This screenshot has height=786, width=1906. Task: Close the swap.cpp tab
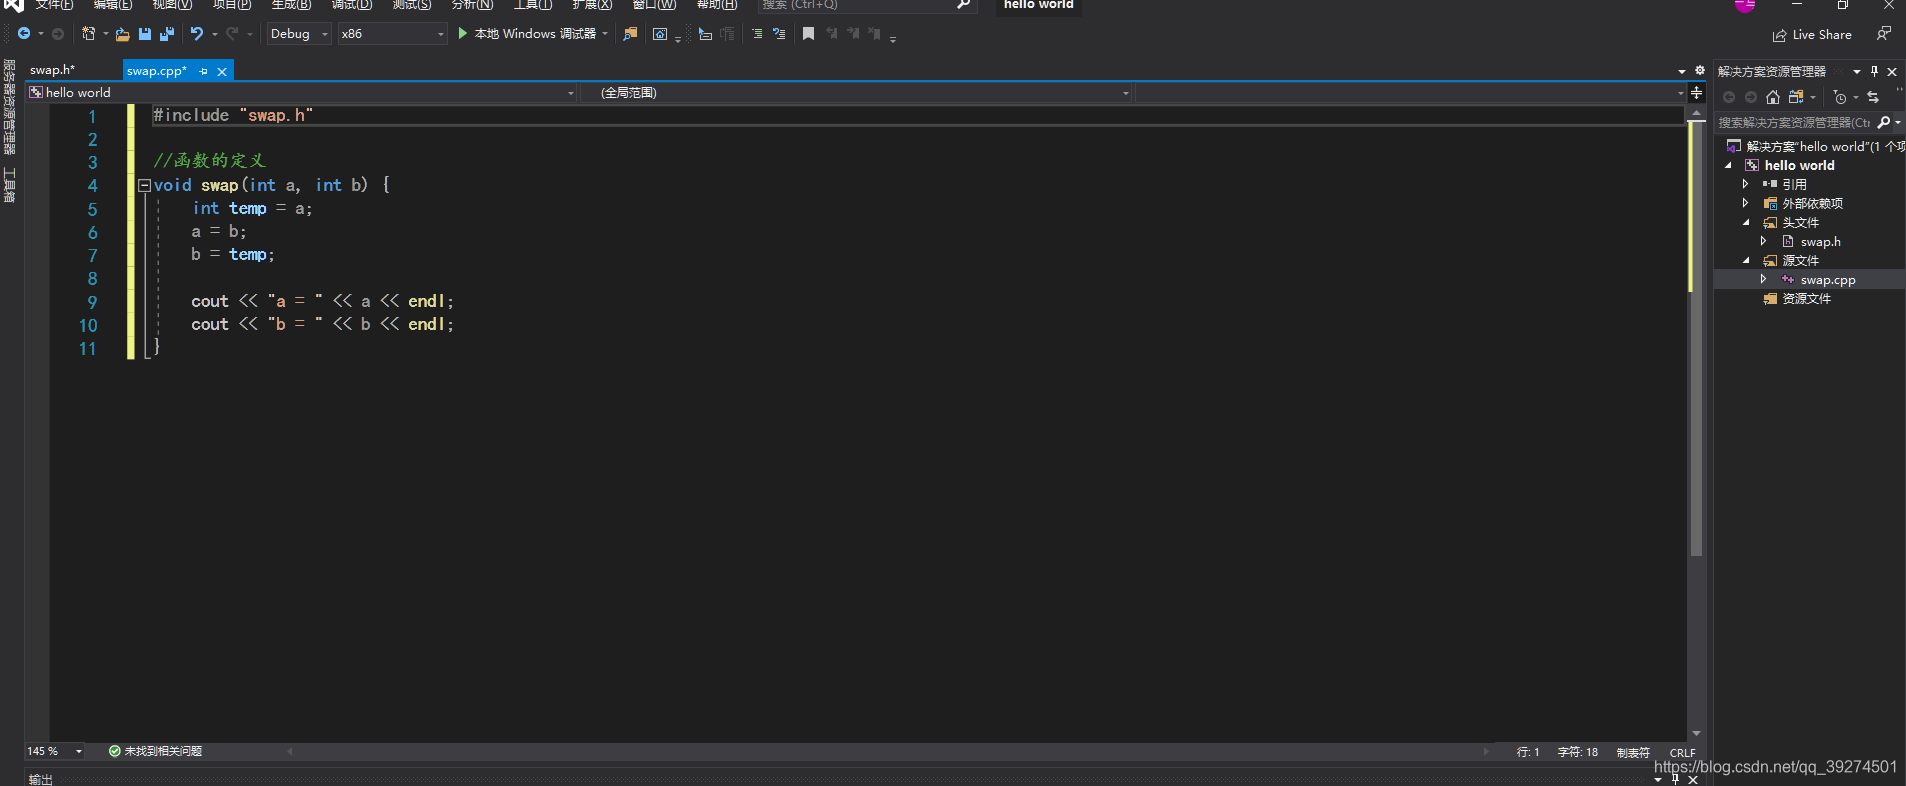(222, 72)
